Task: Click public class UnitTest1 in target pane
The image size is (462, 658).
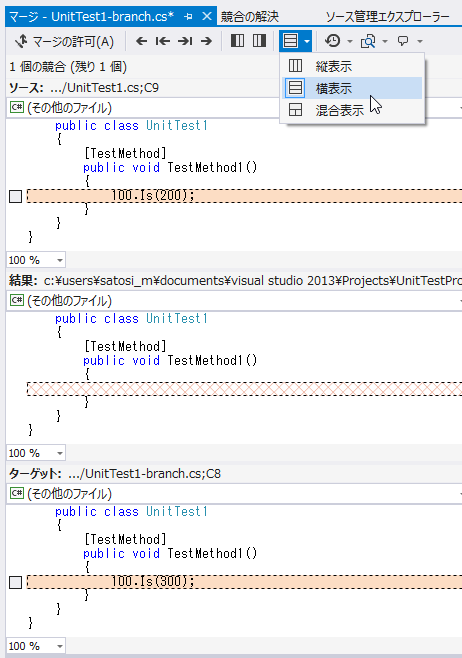Action: [x=131, y=512]
